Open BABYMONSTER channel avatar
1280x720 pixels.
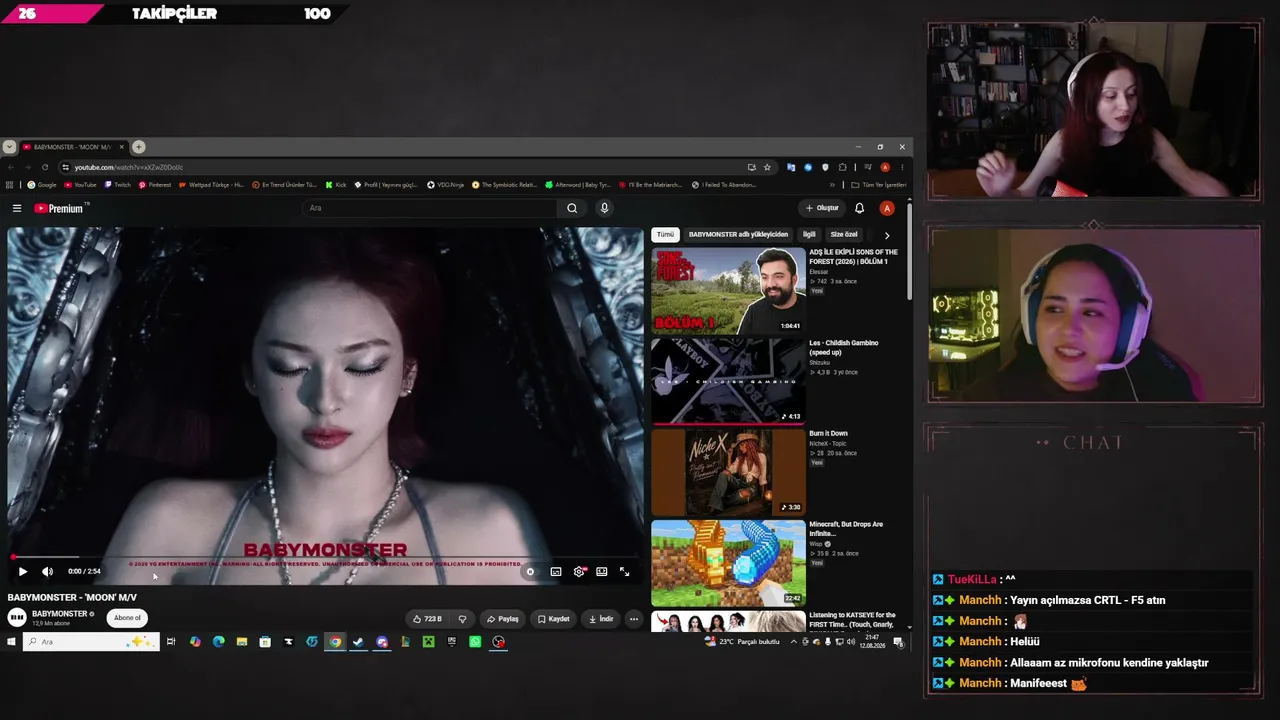[17, 618]
